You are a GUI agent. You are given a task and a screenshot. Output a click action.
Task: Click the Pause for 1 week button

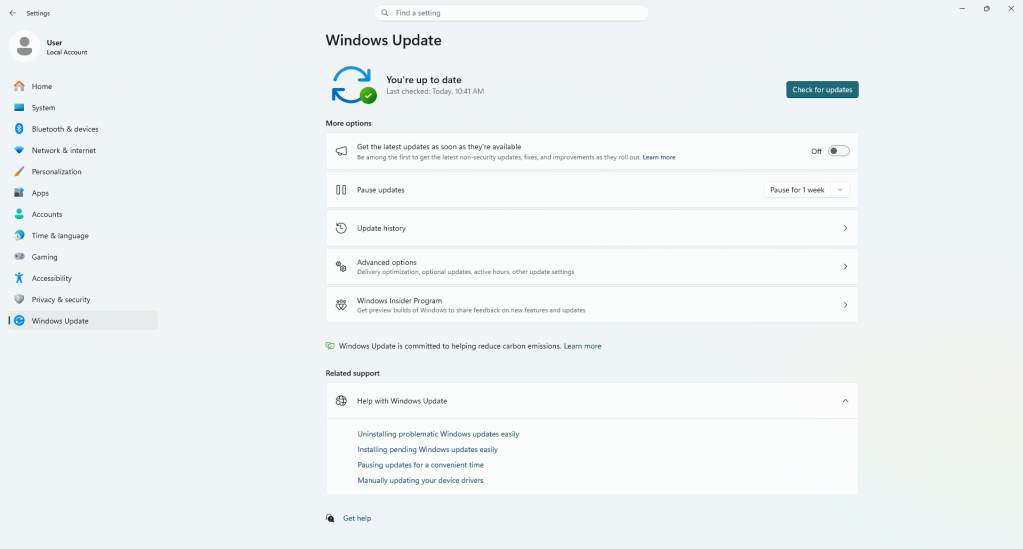coord(797,190)
